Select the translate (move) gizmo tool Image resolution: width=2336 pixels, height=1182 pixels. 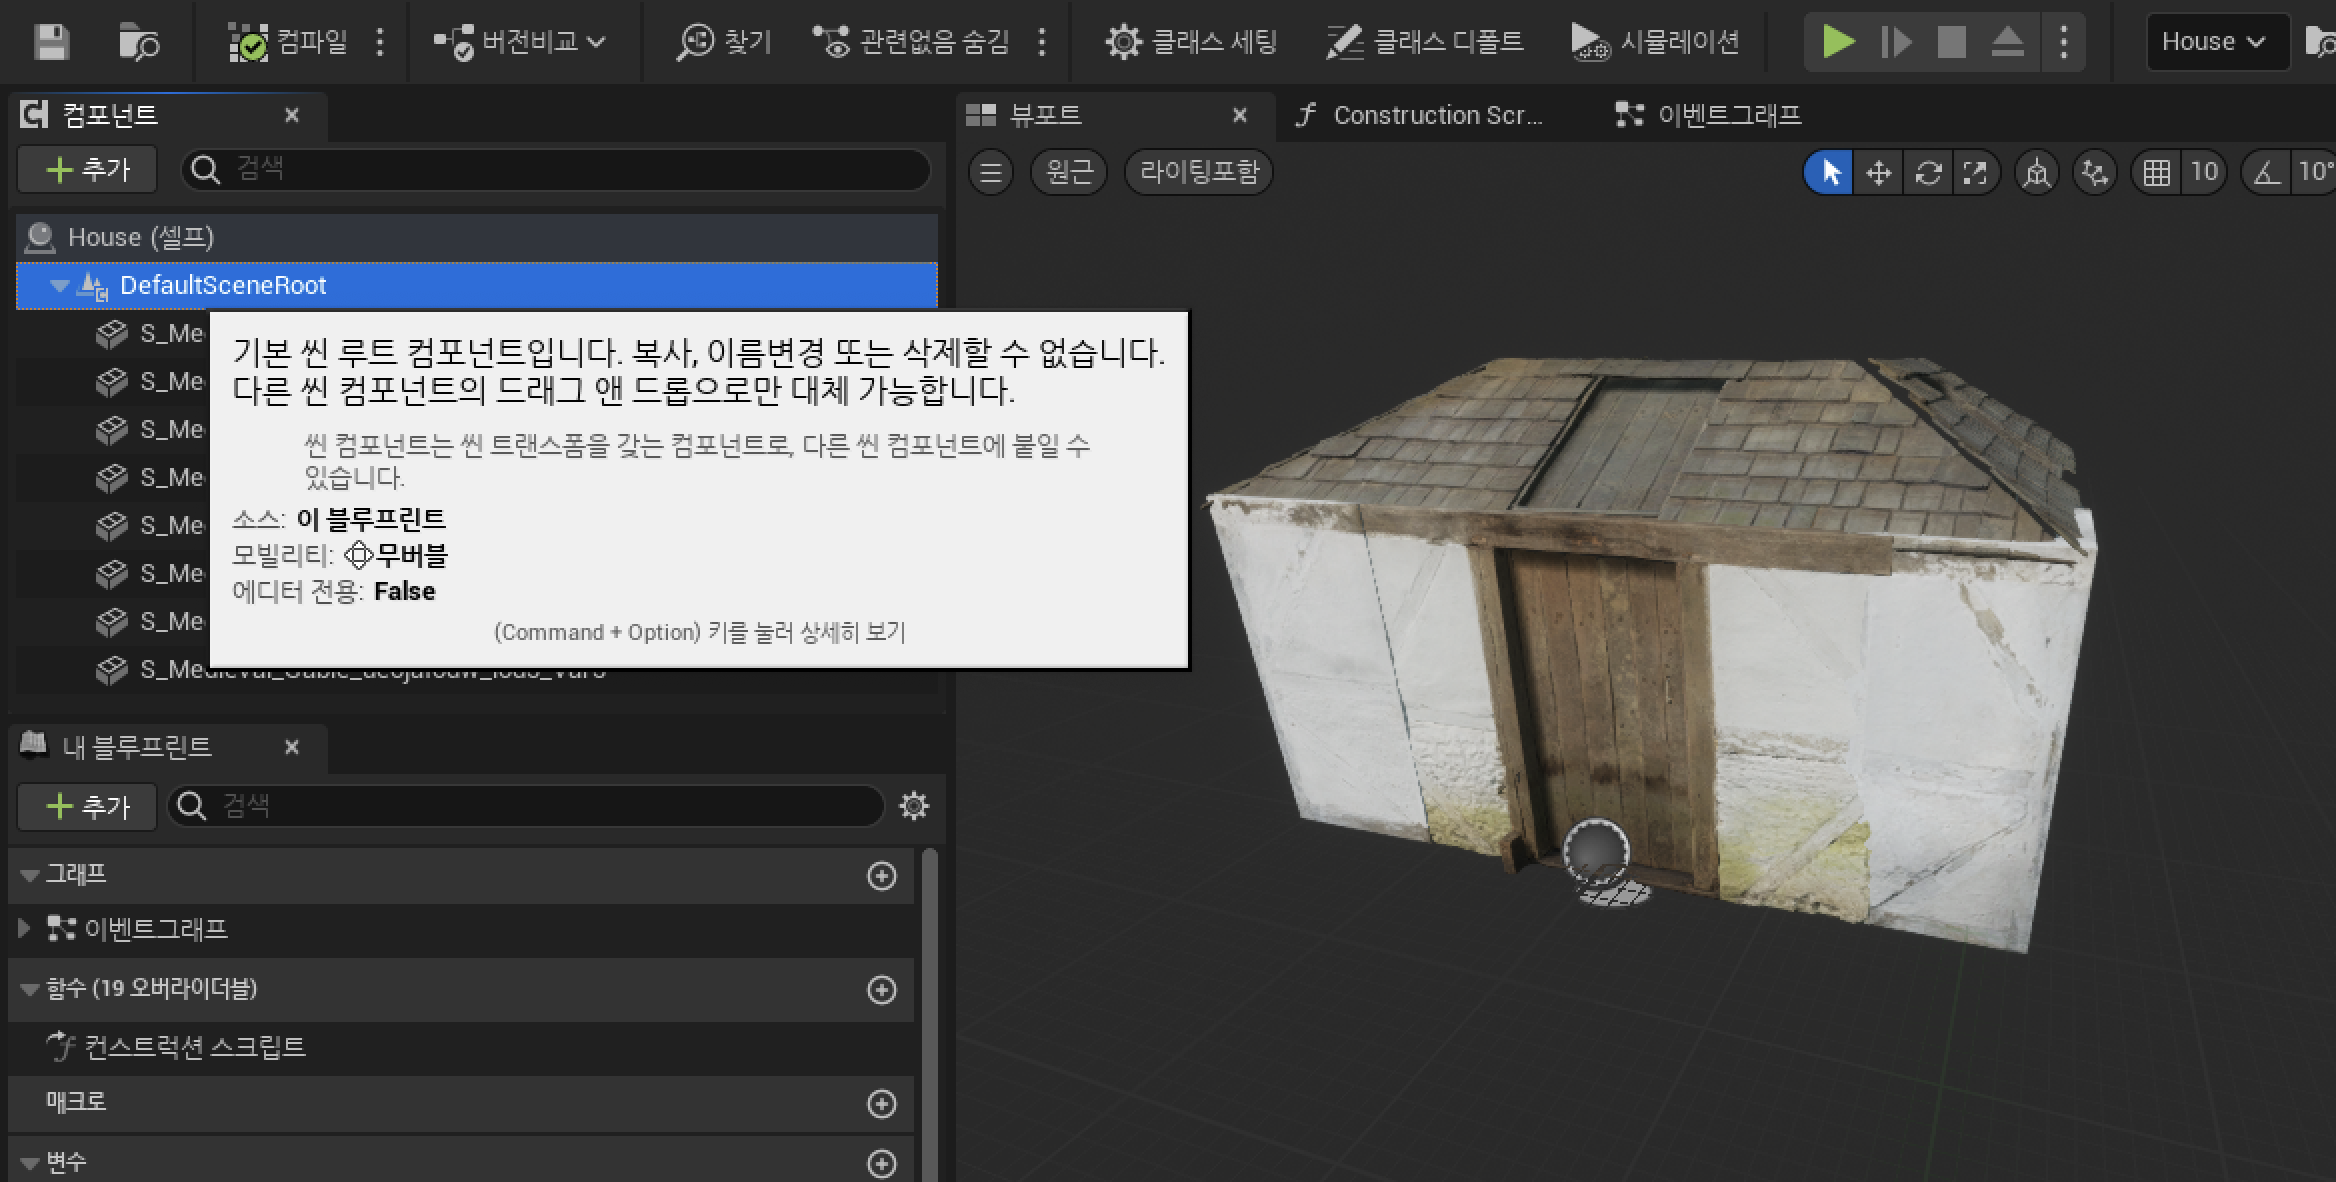point(1878,173)
